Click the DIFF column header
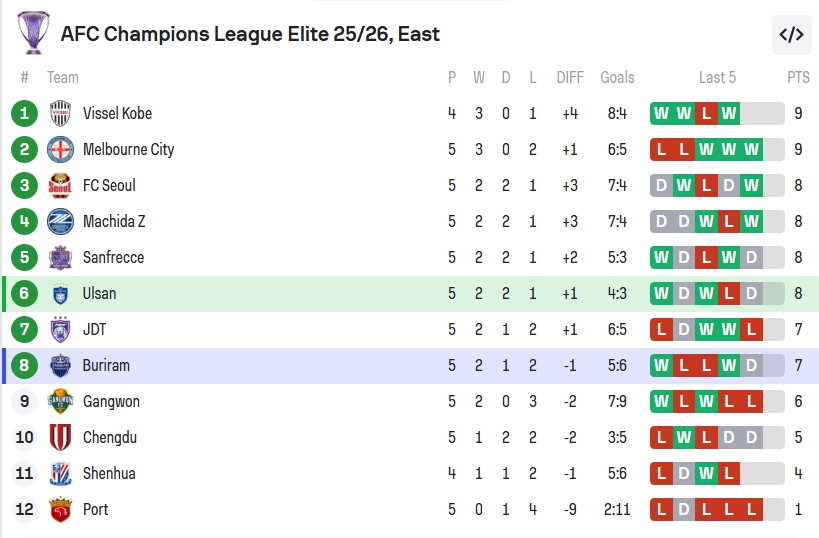 pos(570,78)
